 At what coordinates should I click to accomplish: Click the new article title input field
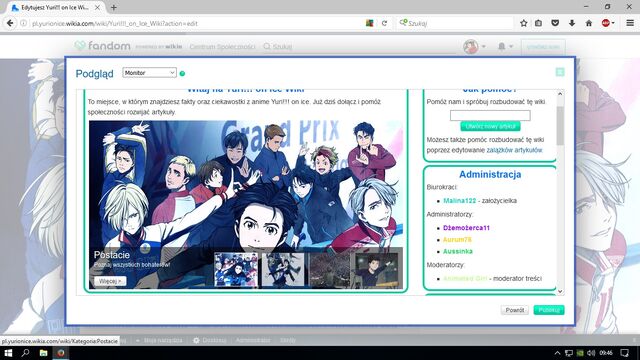tap(490, 116)
